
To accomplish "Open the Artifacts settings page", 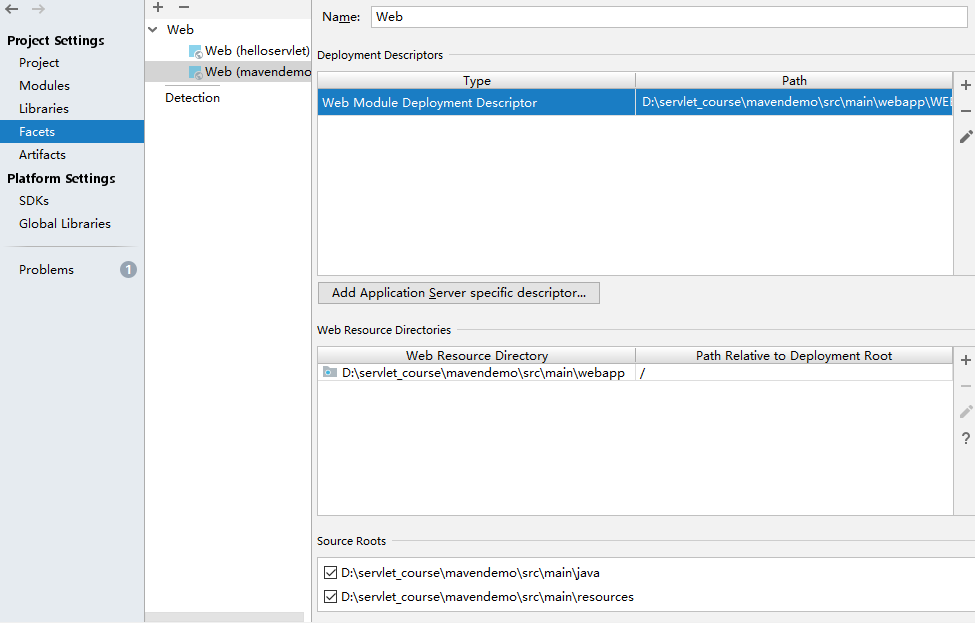I will pos(42,155).
